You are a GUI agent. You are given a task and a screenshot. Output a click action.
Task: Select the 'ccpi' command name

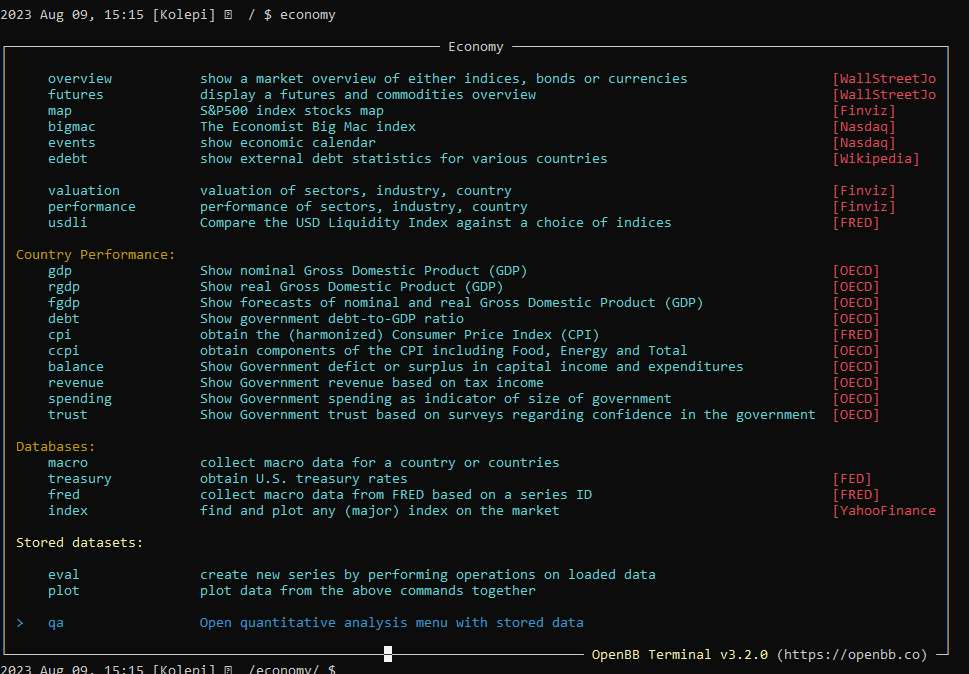tap(64, 351)
